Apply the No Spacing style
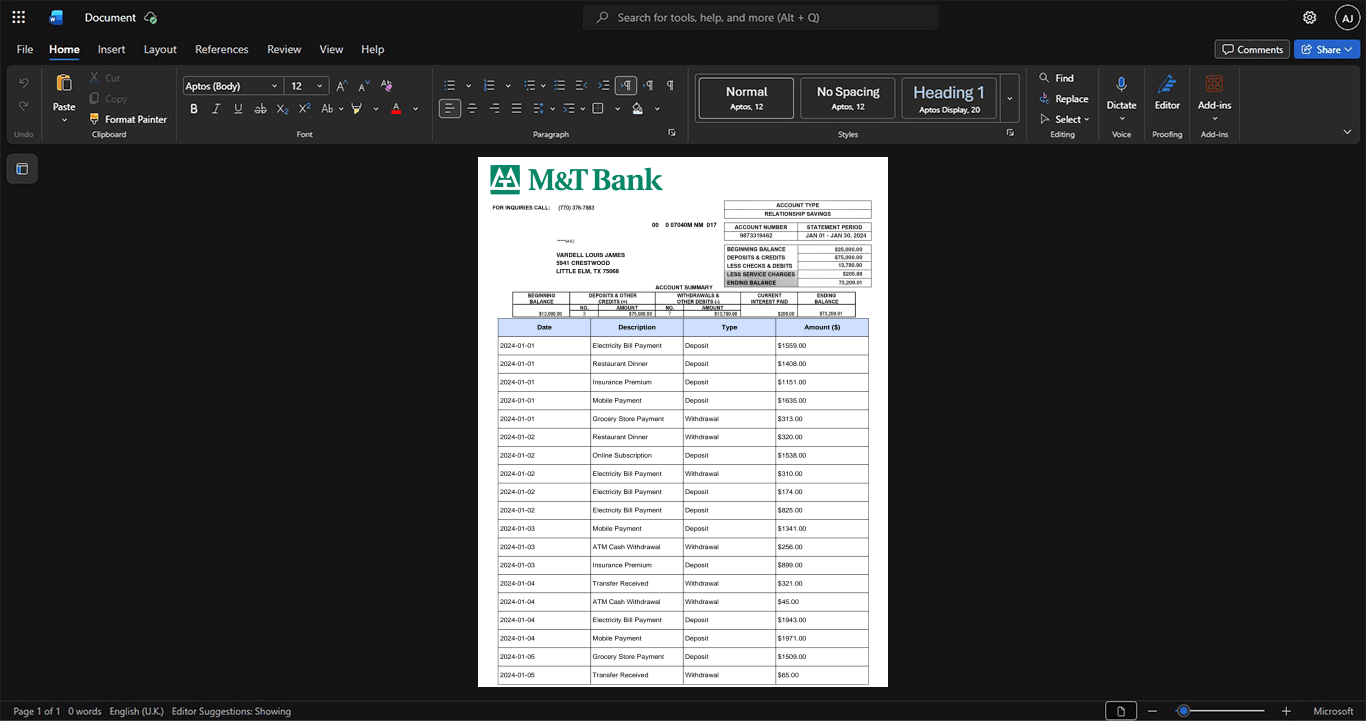This screenshot has width=1366, height=721. (848, 98)
